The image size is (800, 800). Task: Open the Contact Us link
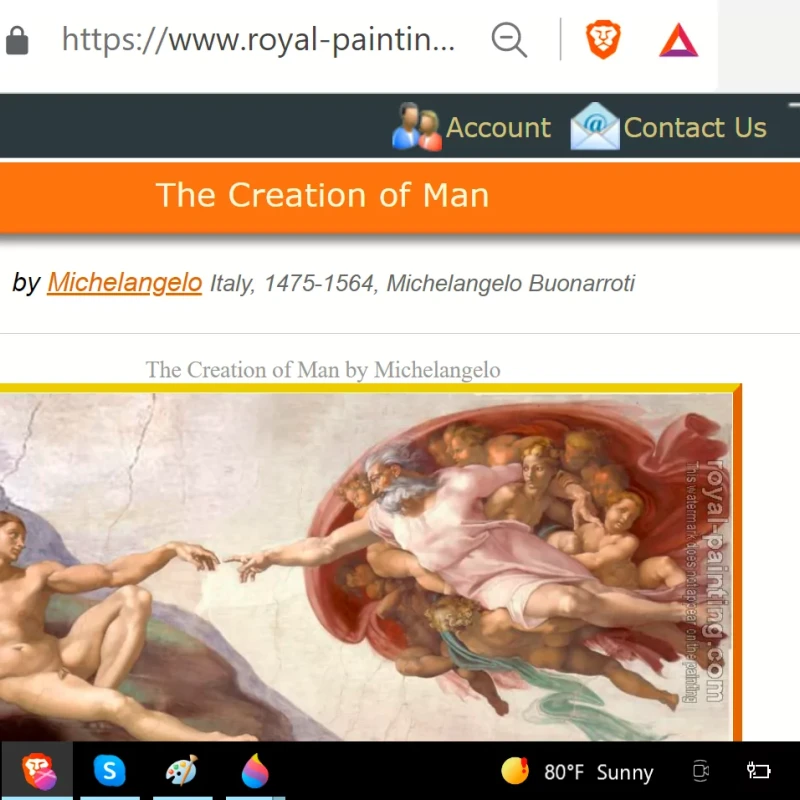695,128
